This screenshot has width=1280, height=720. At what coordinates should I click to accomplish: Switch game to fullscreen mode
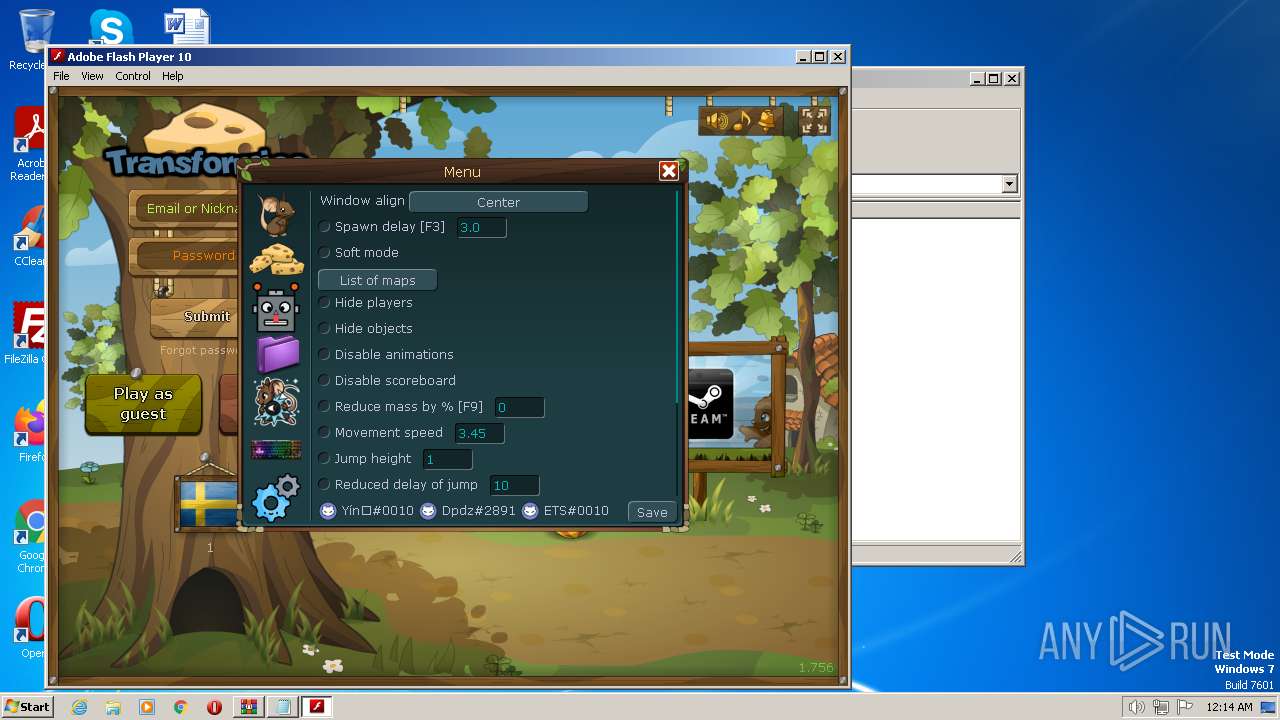click(x=815, y=121)
